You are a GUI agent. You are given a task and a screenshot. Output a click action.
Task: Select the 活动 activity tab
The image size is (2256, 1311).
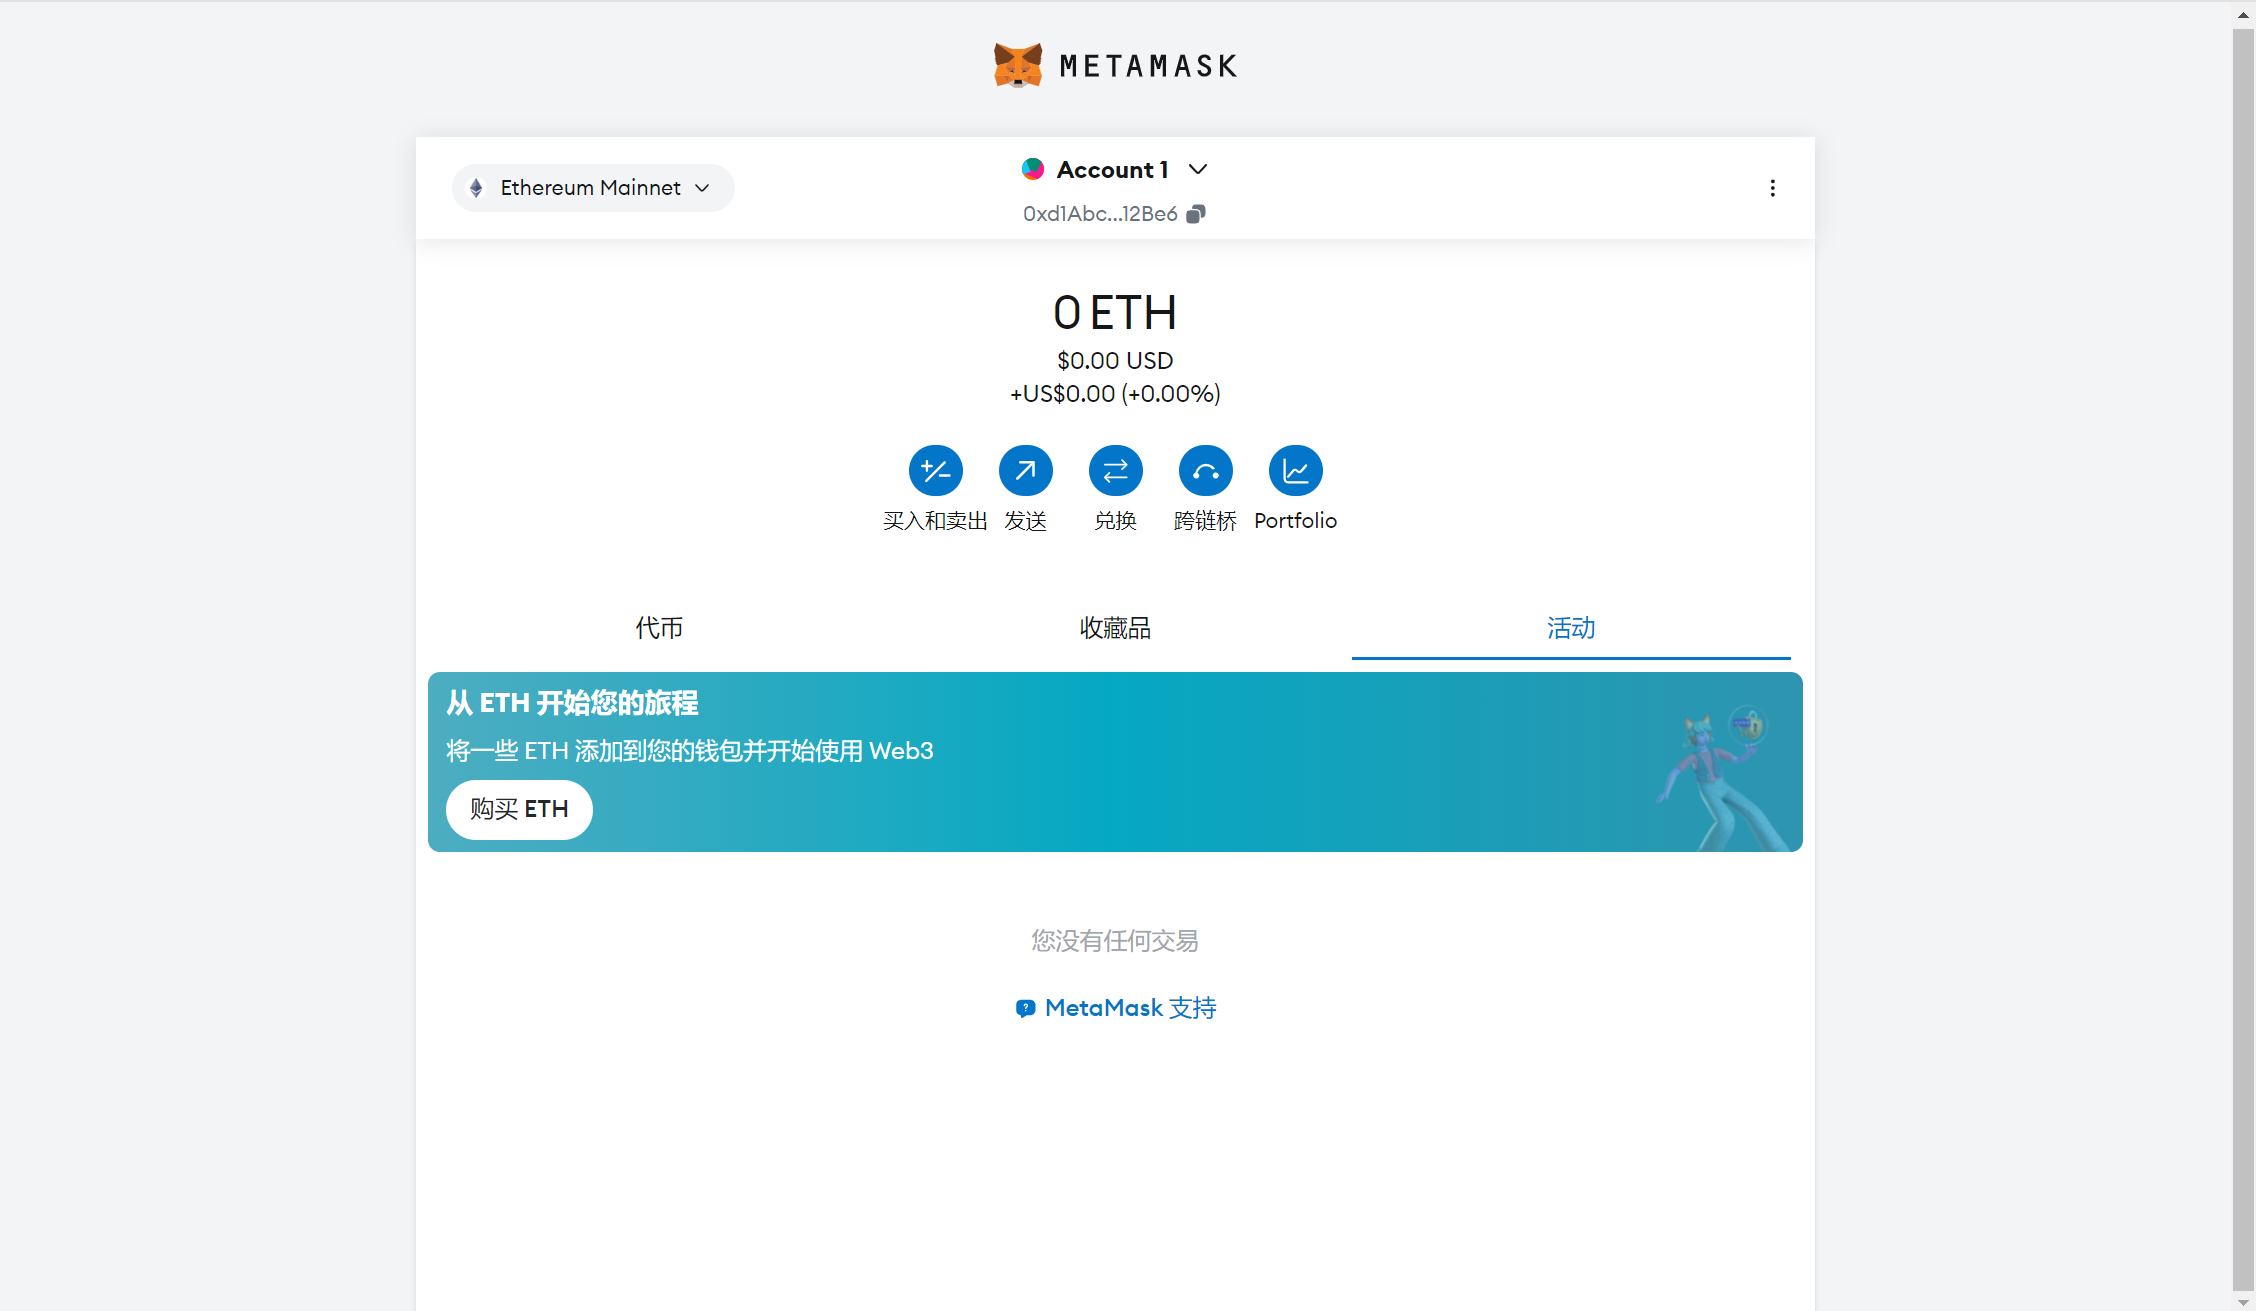1571,628
